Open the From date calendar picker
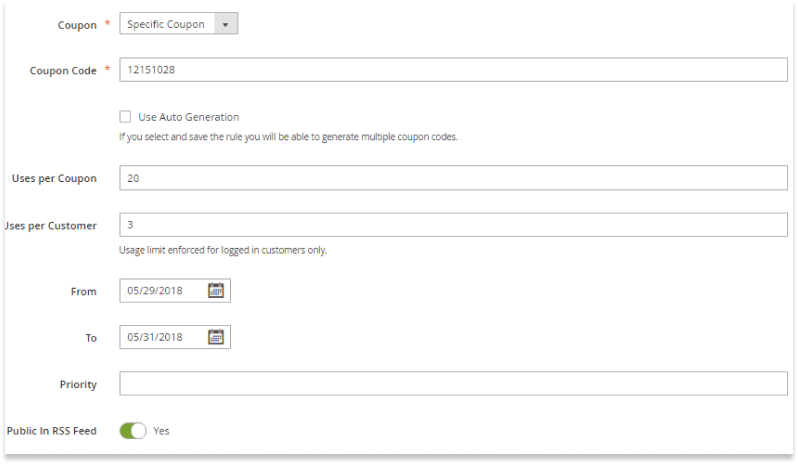 (216, 291)
